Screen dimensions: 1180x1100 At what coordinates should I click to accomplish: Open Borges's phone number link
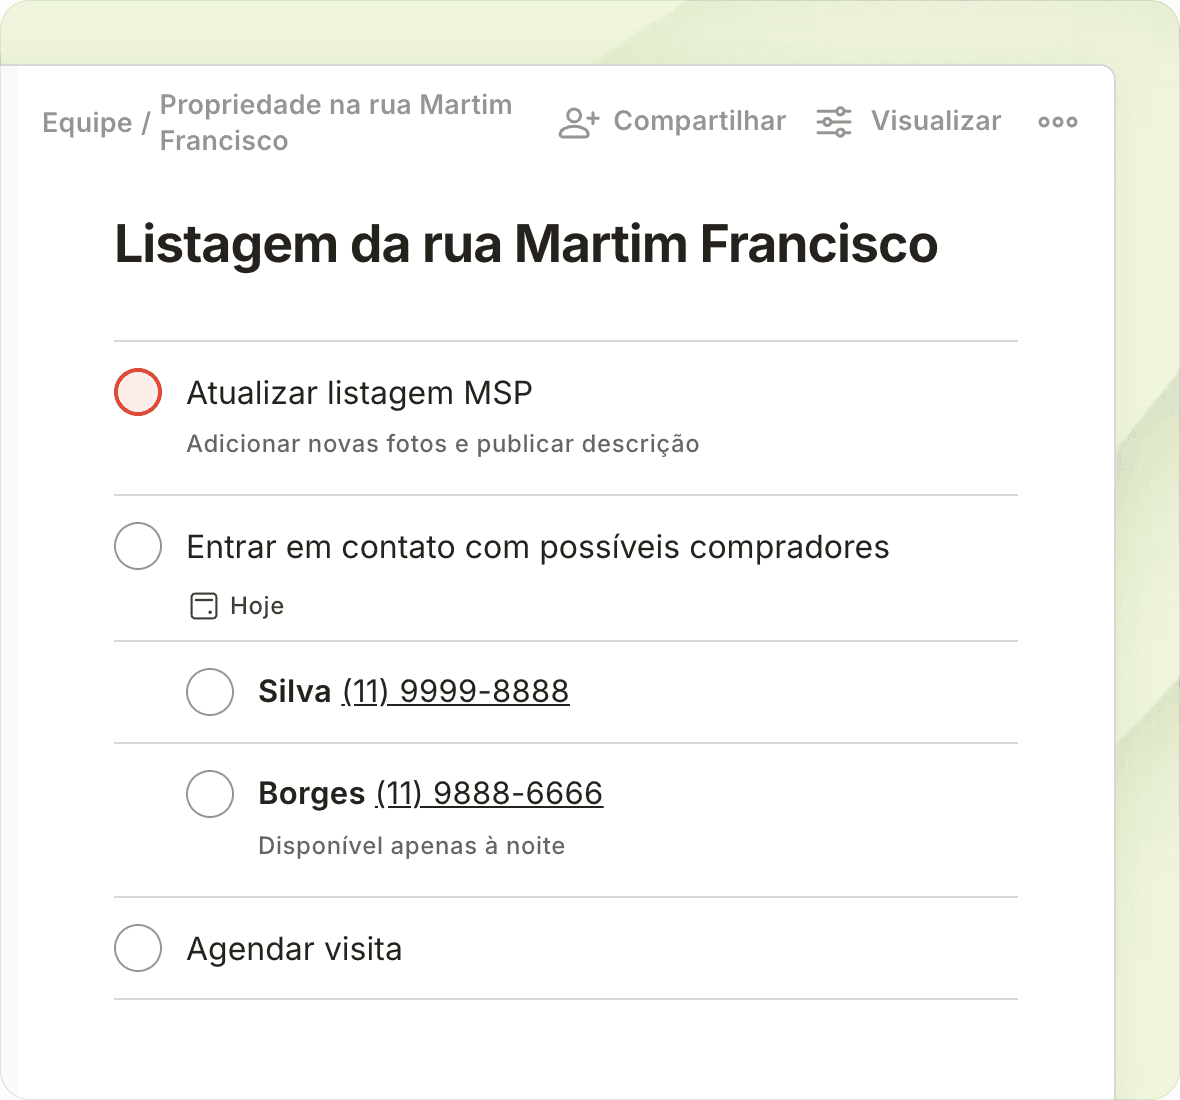coord(489,794)
